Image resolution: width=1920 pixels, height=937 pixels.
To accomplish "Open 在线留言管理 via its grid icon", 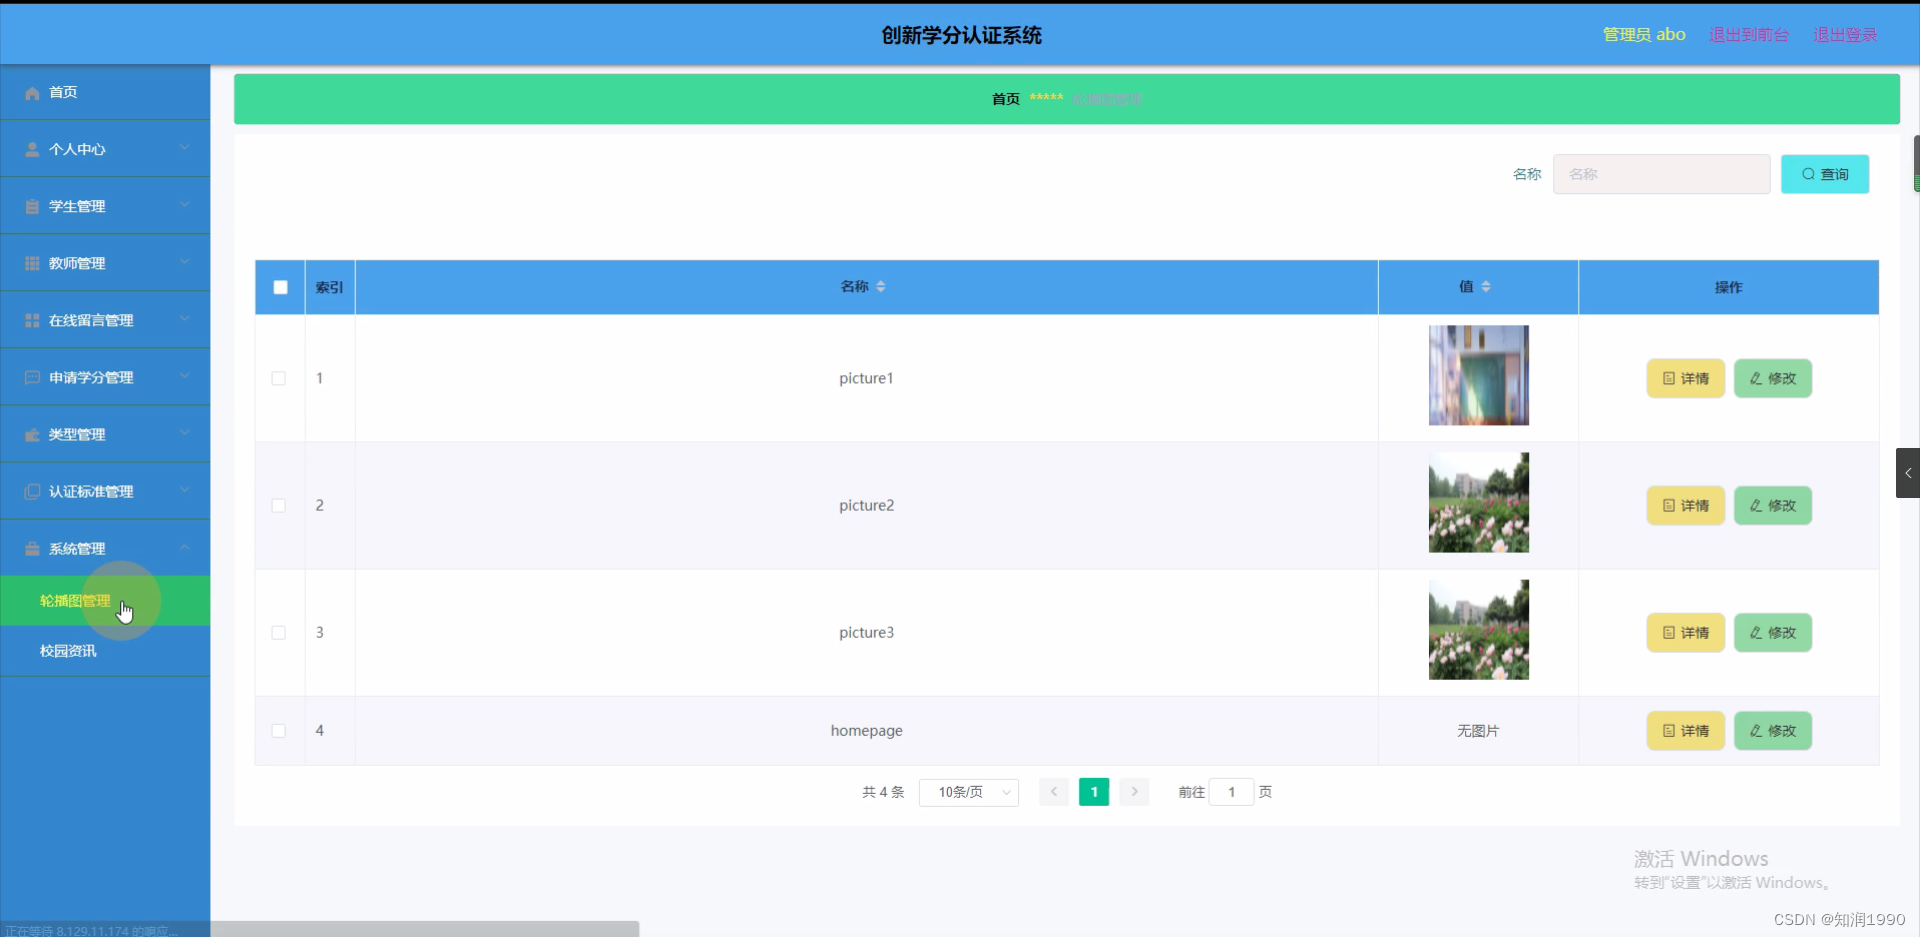I will [31, 320].
